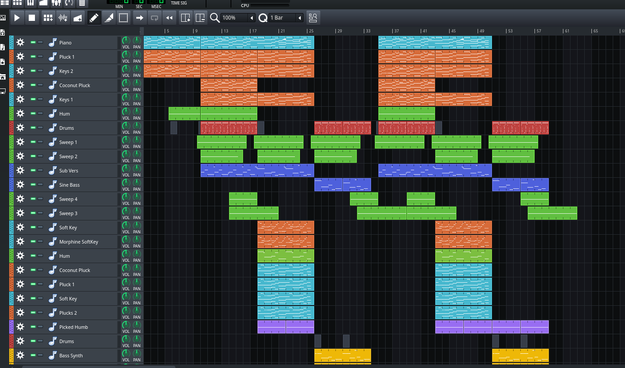Viewport: 625px width, 368px height.
Task: Click the note icon of the Sweep 1 track
Action: [x=53, y=142]
